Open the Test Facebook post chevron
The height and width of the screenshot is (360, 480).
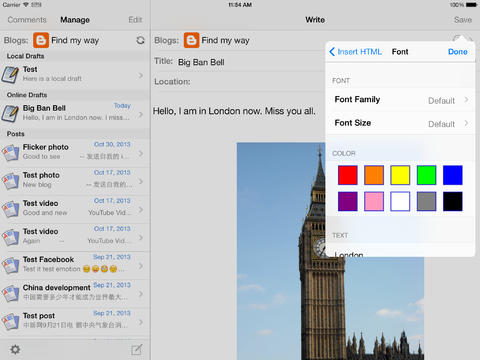point(141,266)
